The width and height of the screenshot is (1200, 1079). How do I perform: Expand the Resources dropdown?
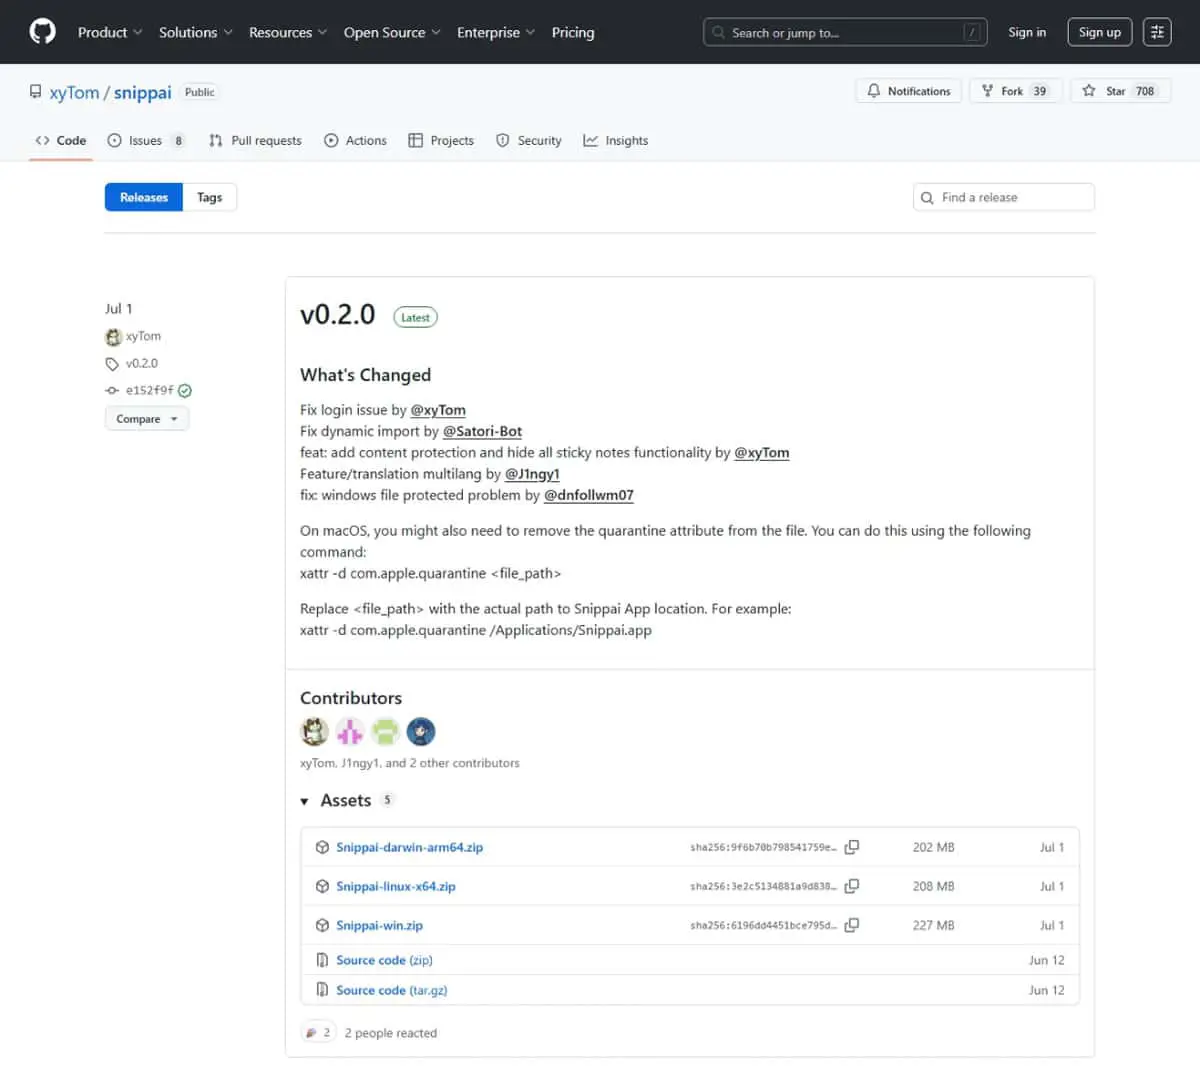[x=288, y=32]
